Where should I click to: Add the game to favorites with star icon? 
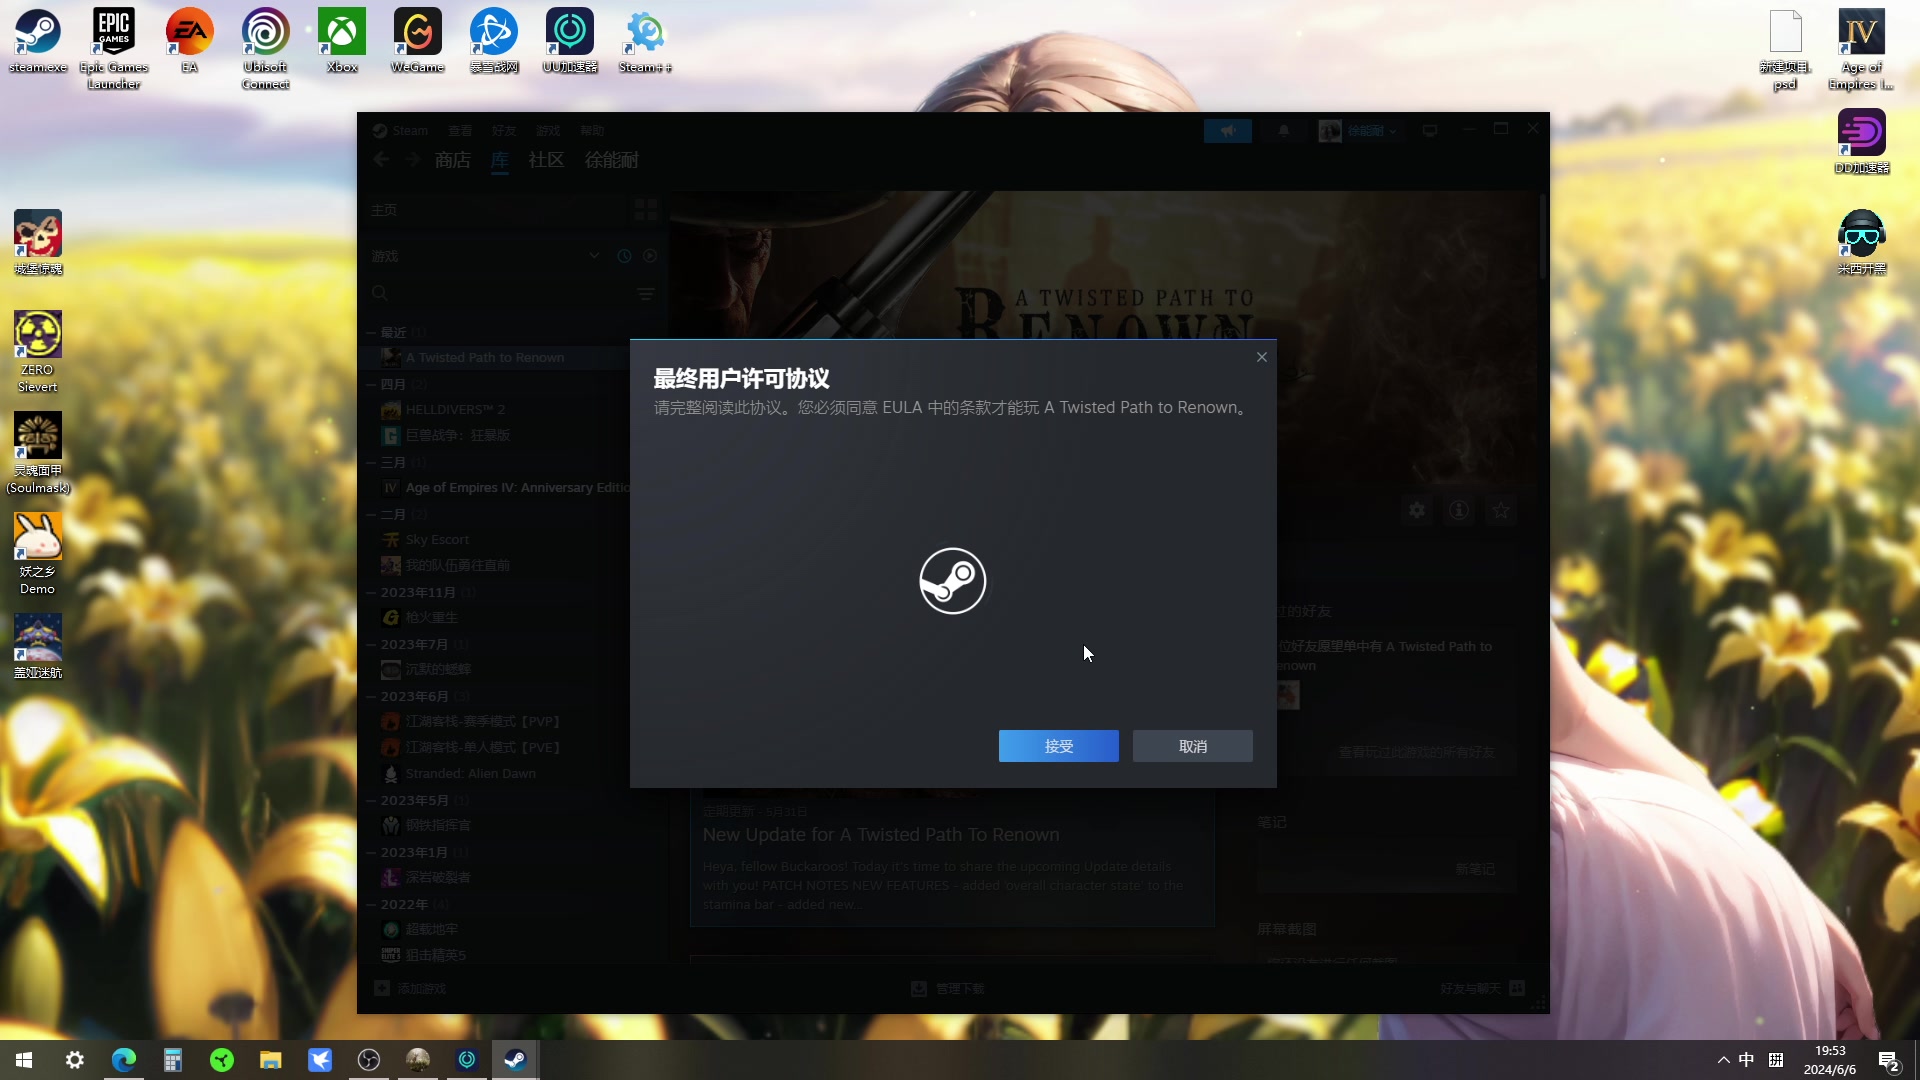point(1501,511)
